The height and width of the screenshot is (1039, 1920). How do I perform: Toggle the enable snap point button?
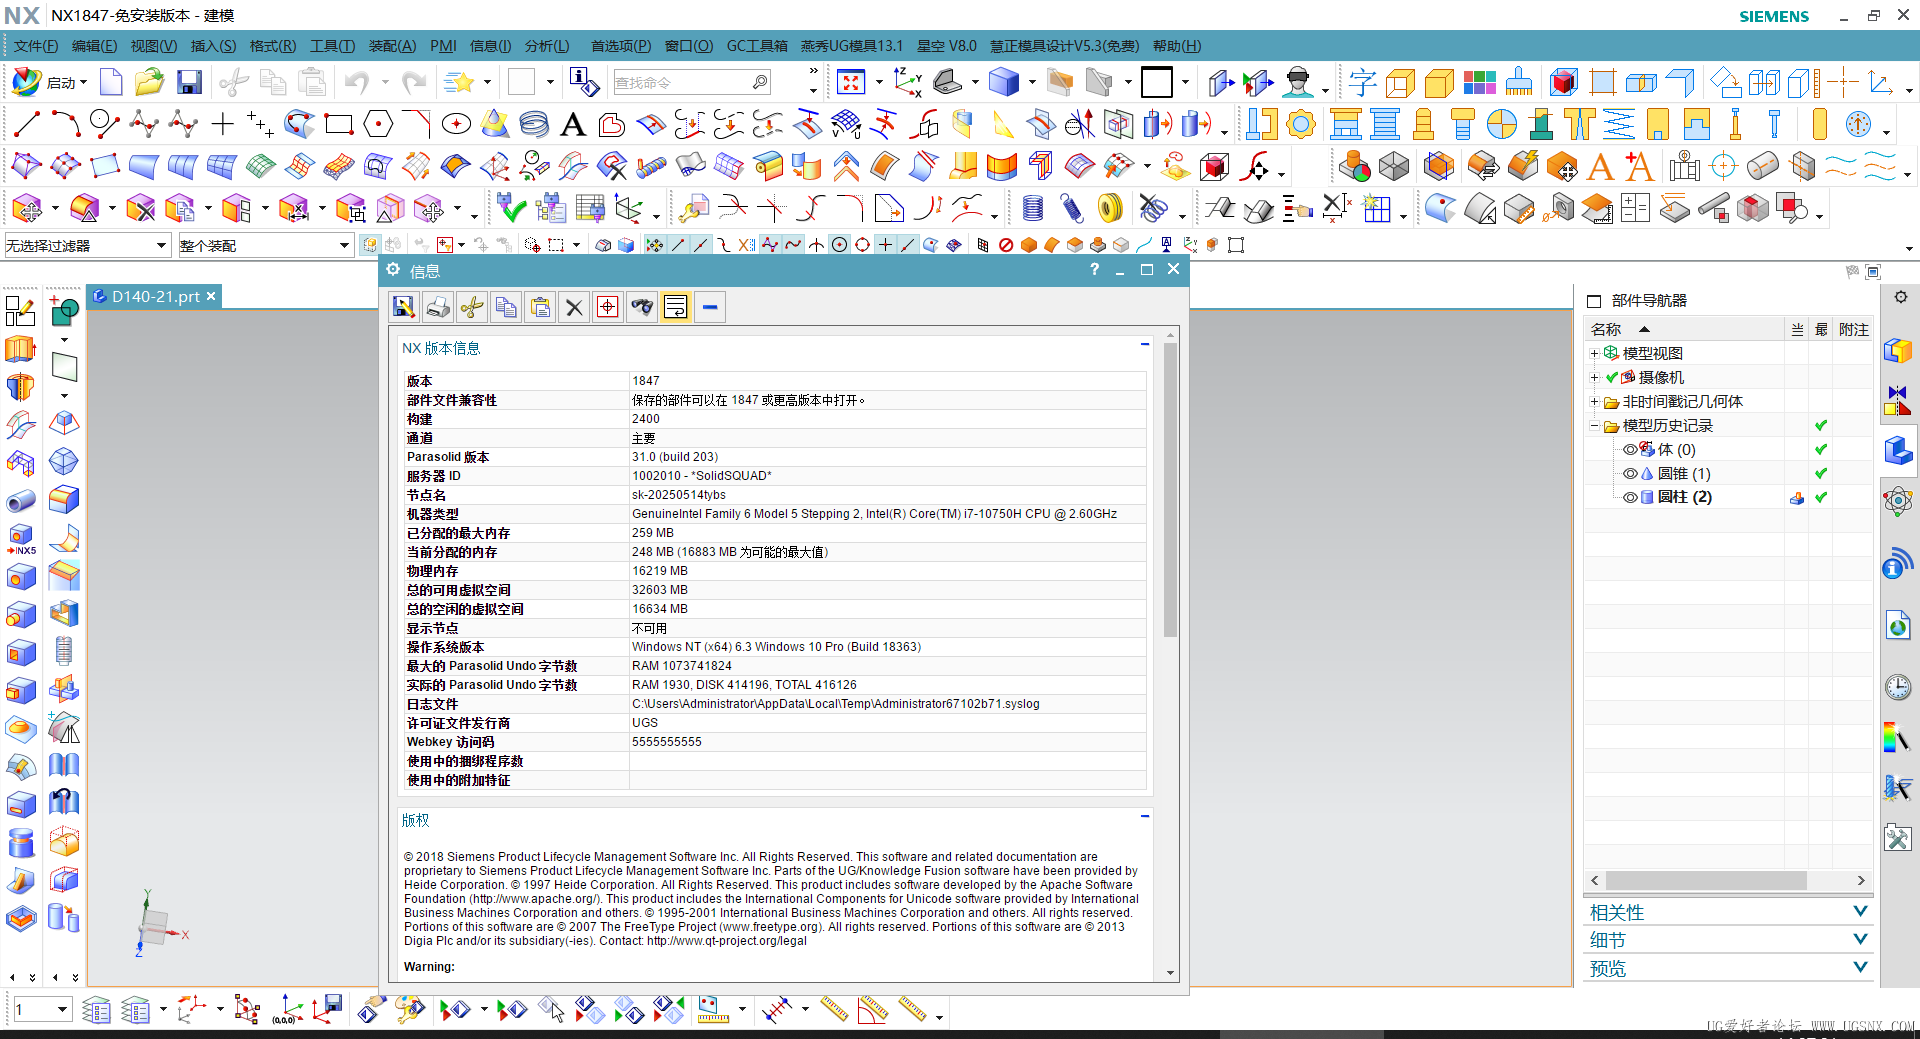pos(654,245)
